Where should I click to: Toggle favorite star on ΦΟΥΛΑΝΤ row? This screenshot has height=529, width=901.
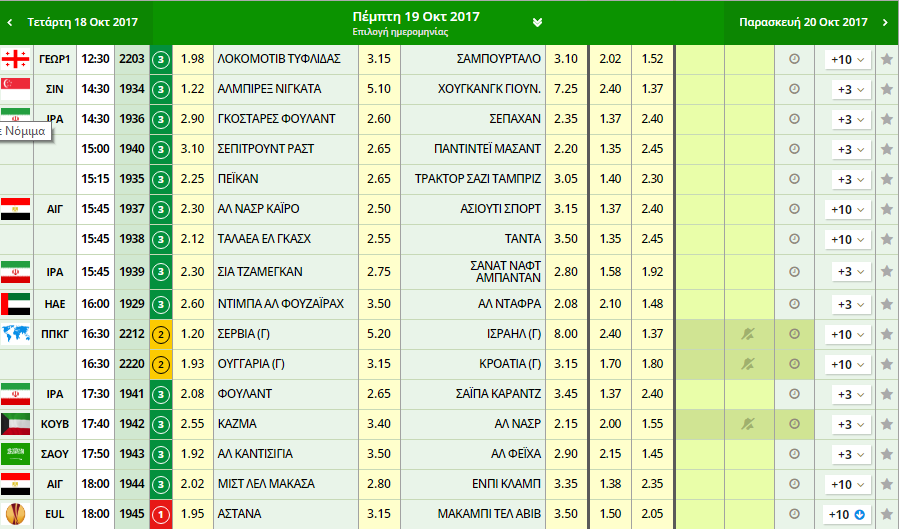(887, 394)
